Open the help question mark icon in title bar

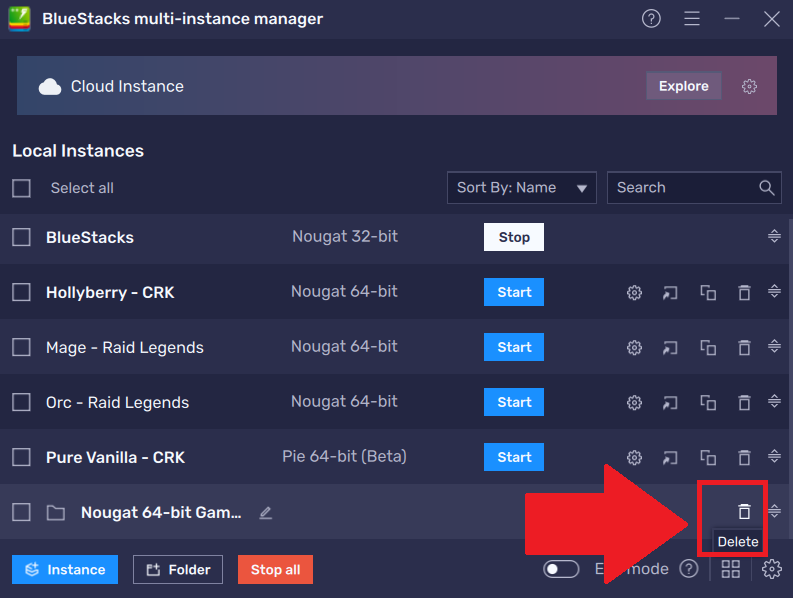pyautogui.click(x=651, y=19)
